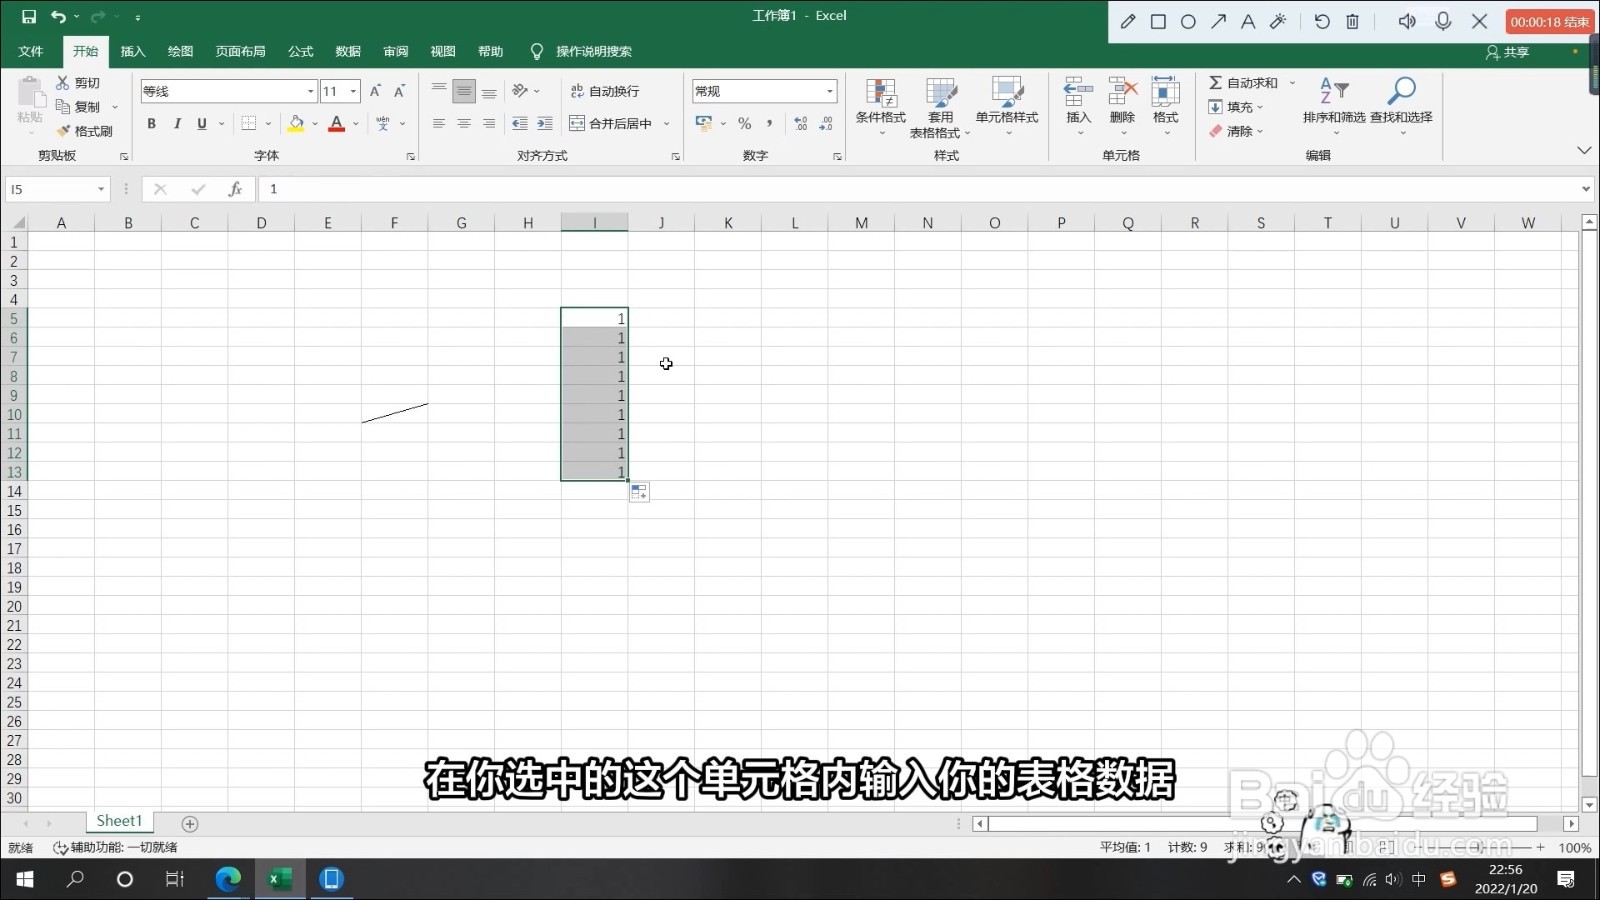Click Format cells (格式) icon

pyautogui.click(x=1165, y=92)
